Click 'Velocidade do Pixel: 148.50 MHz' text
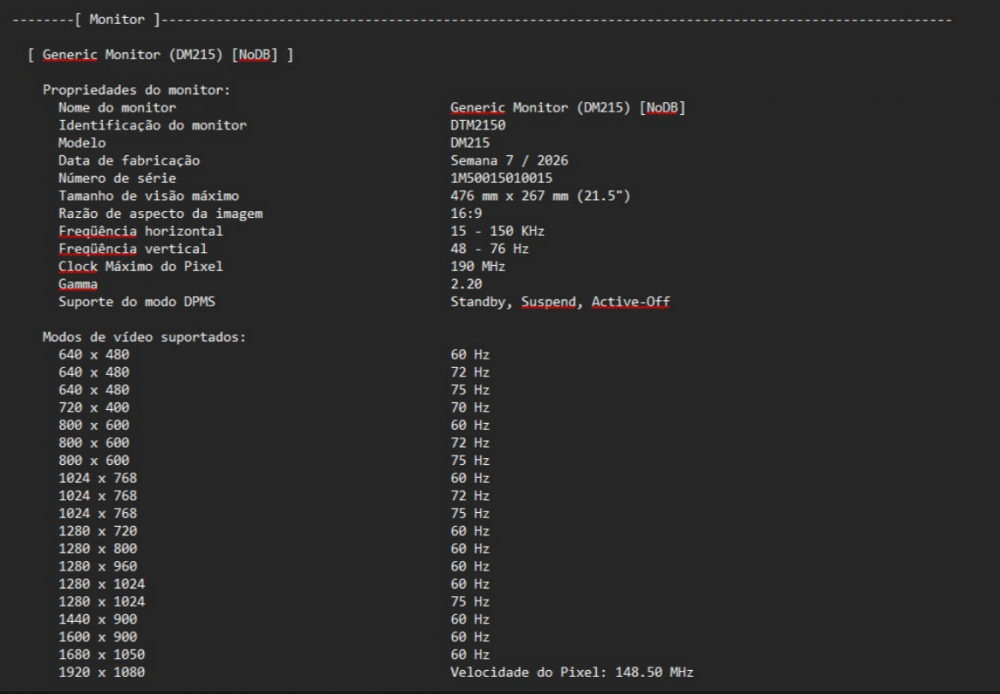 click(x=571, y=672)
